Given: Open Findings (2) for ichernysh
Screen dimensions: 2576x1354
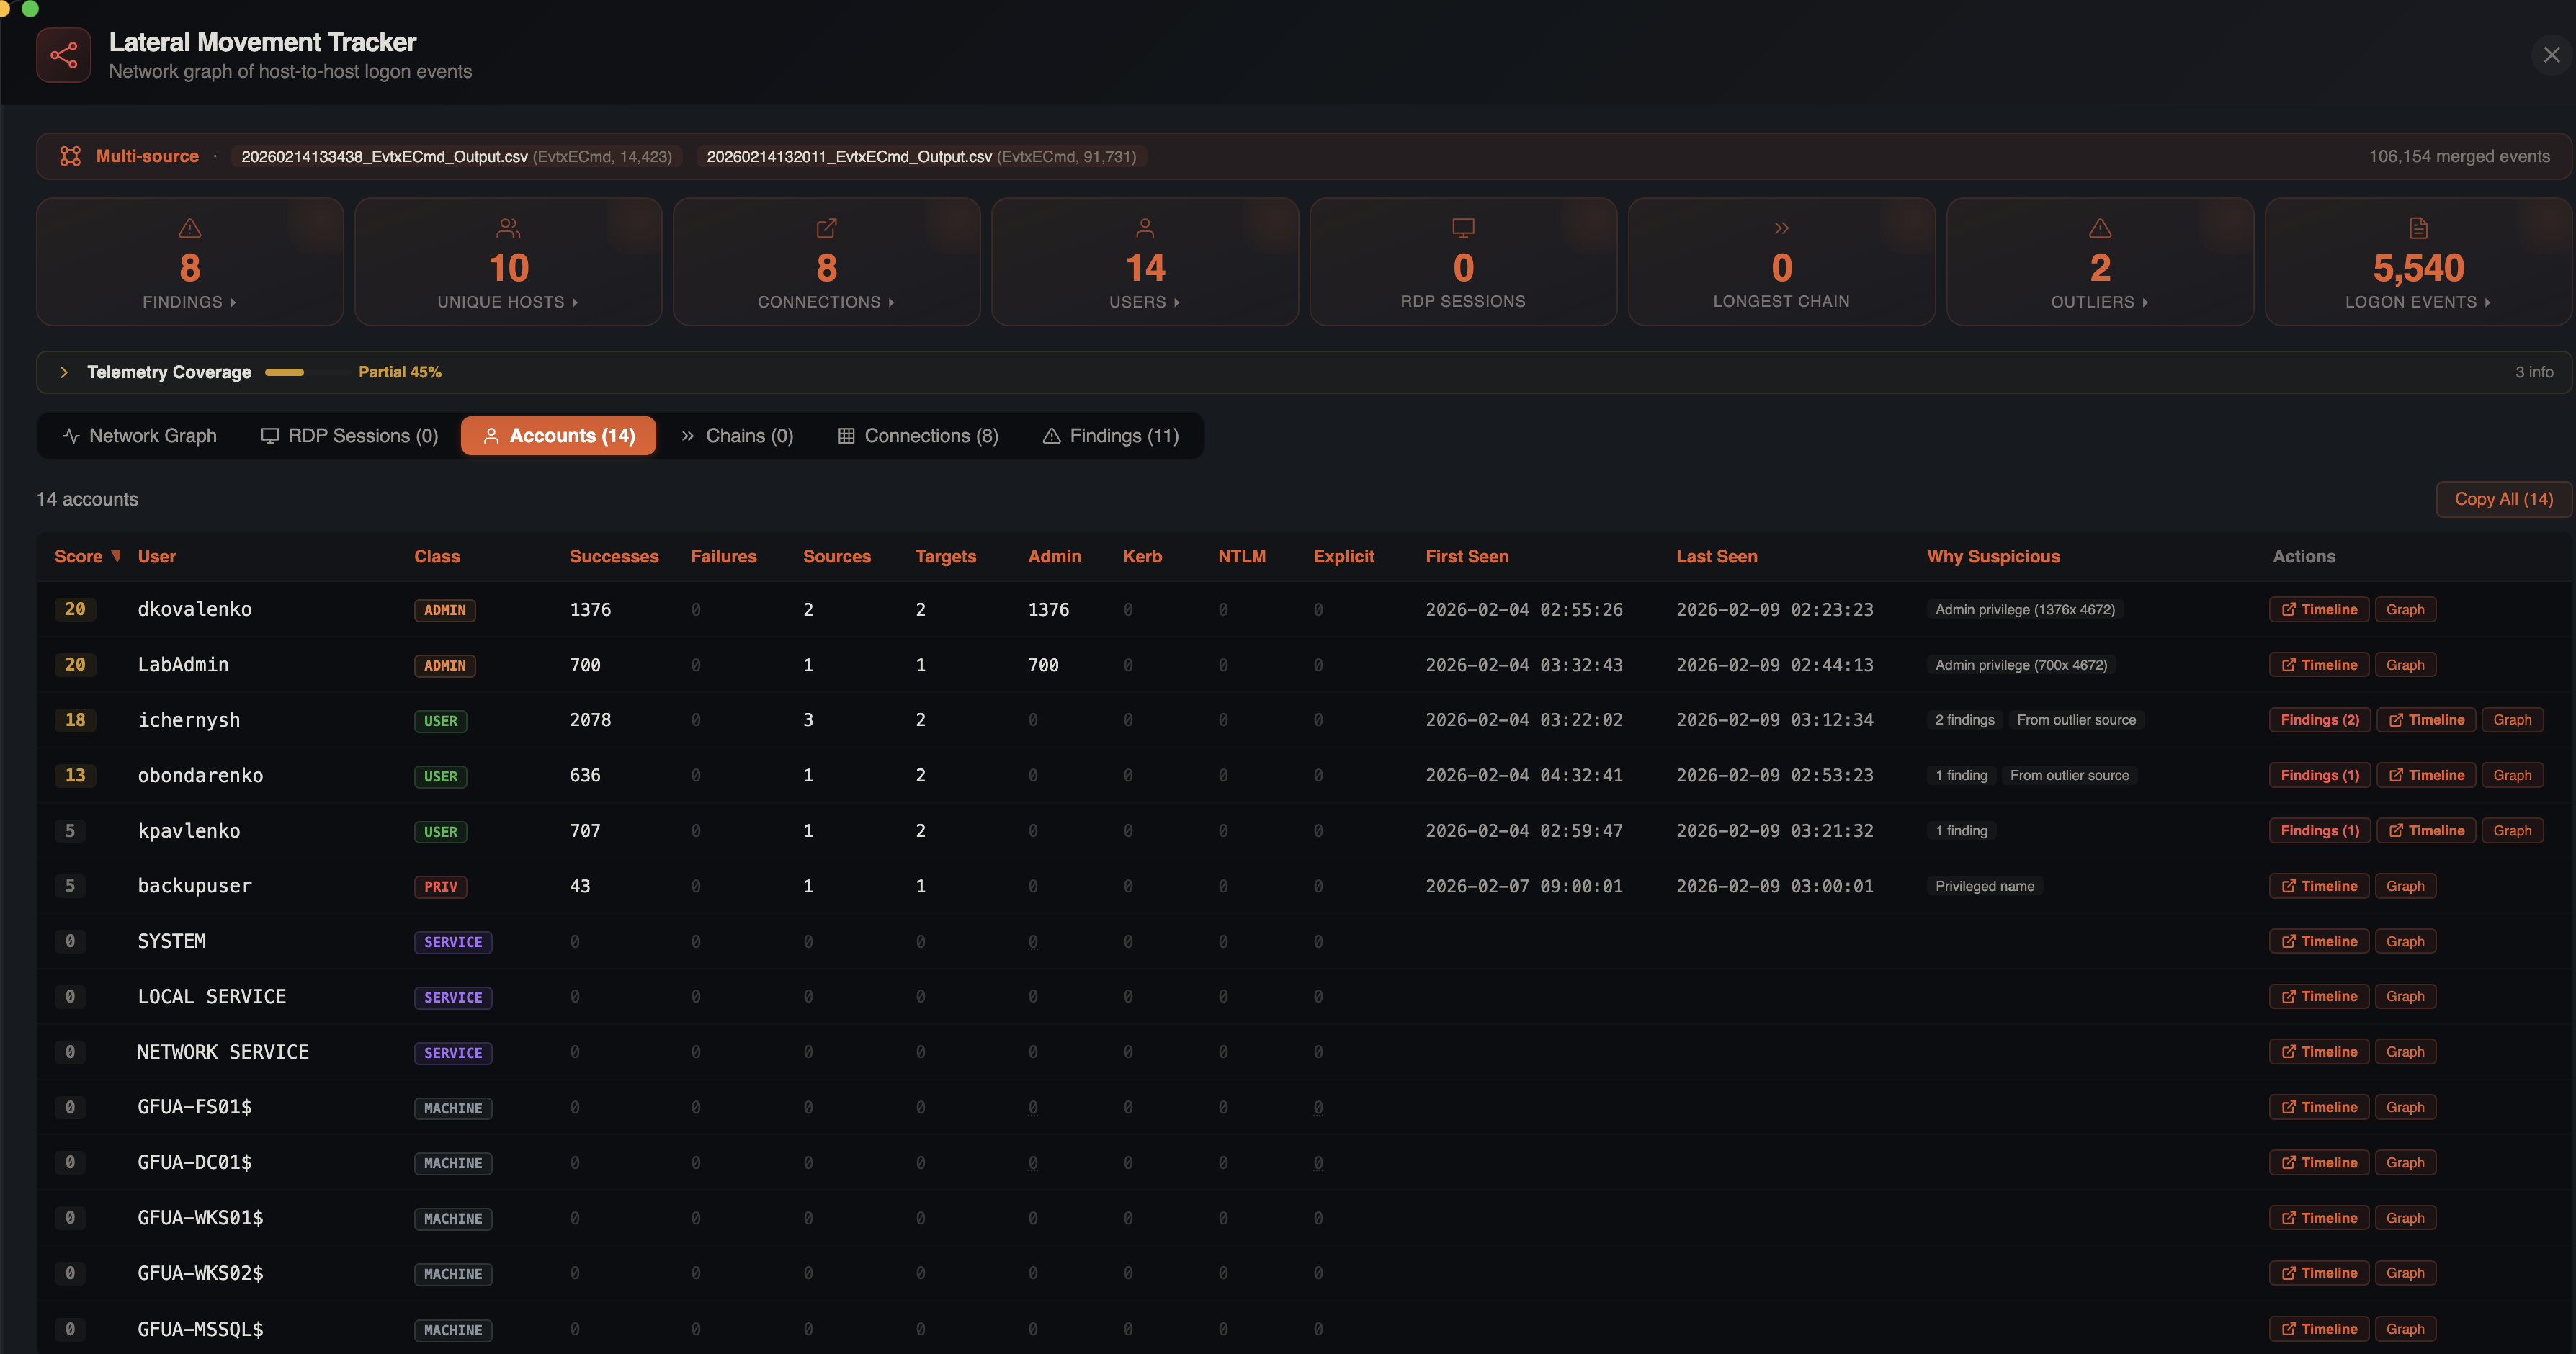Looking at the screenshot, I should click(2320, 720).
